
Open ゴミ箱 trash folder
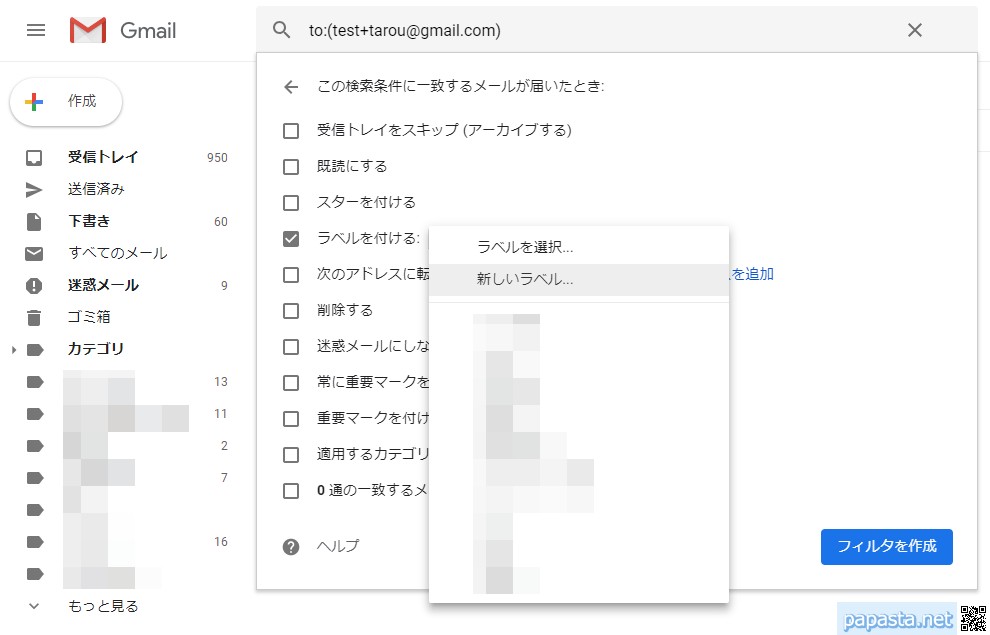(89, 317)
